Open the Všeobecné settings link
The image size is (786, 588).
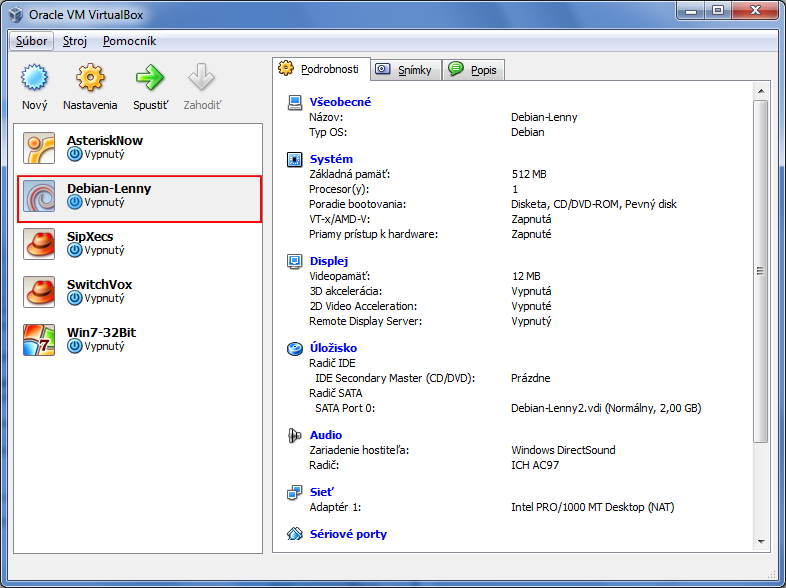tap(340, 102)
